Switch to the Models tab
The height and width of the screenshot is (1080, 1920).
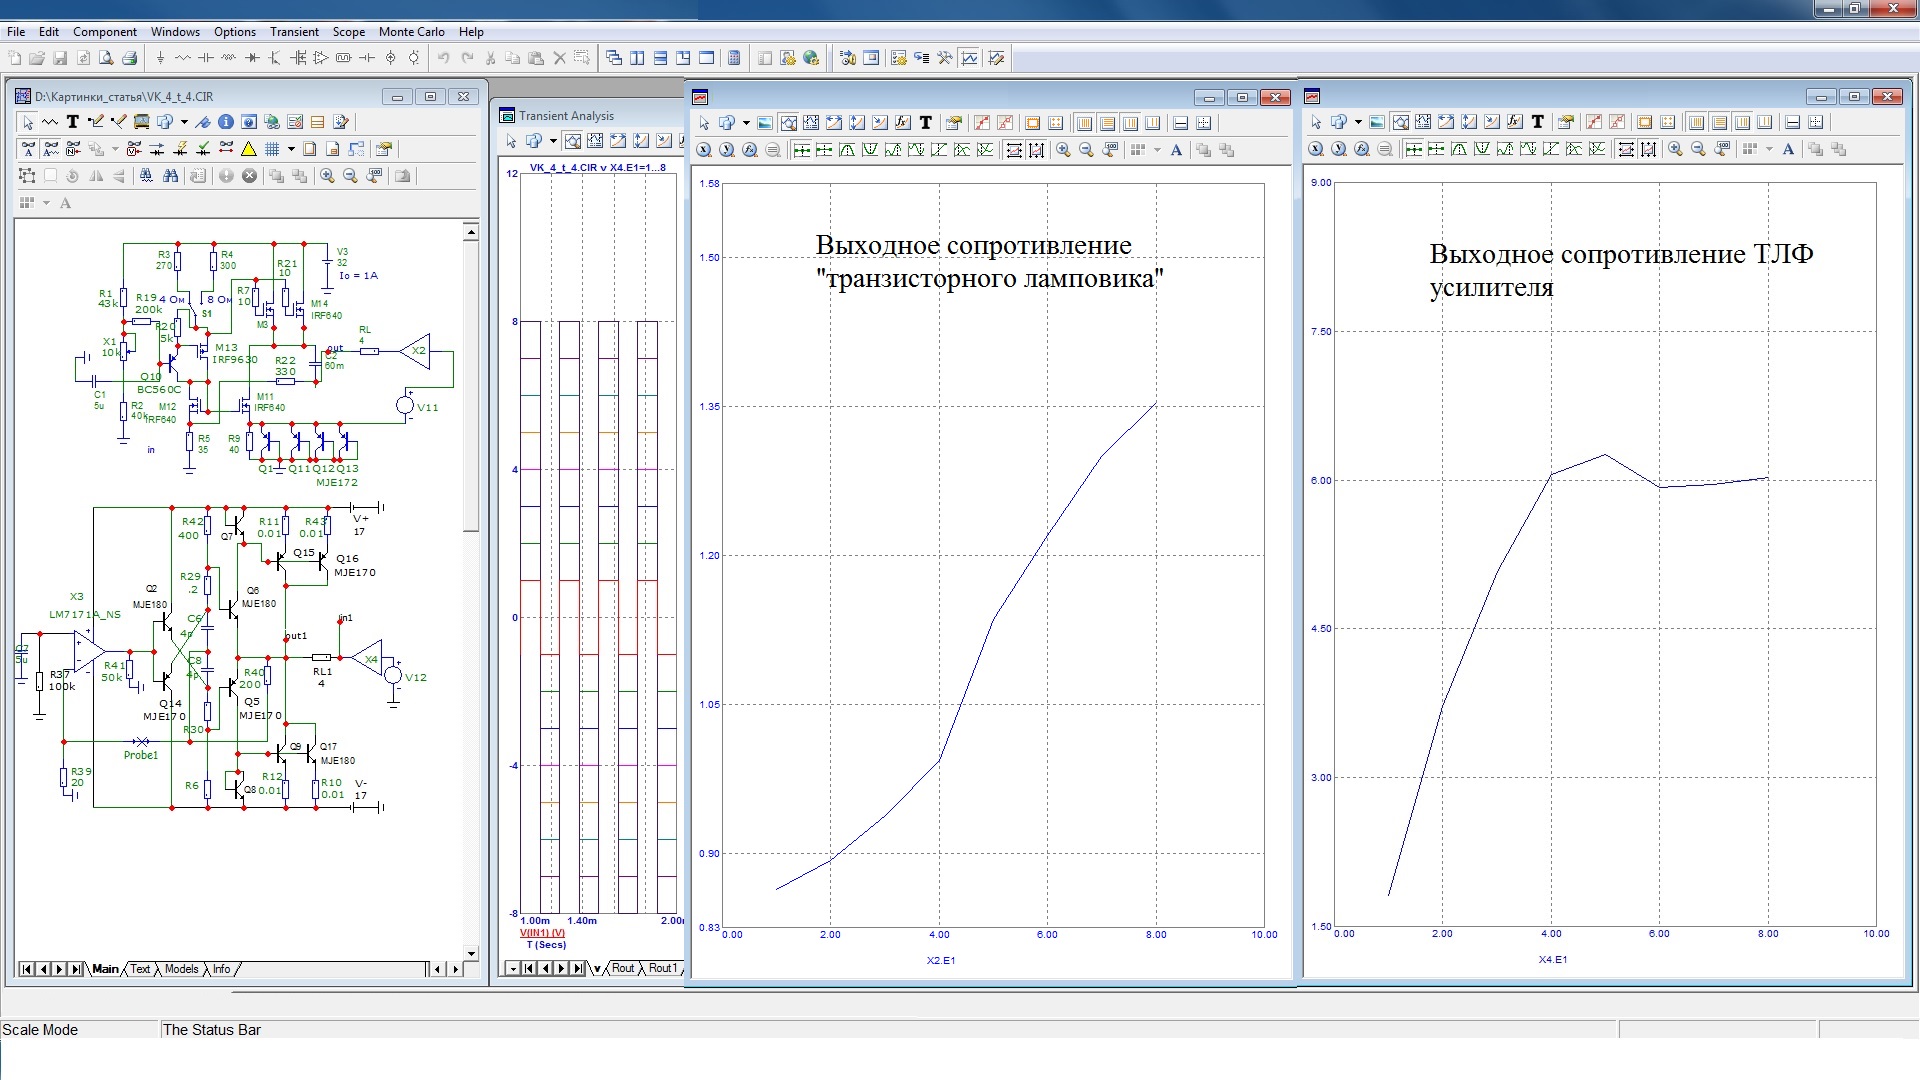point(181,969)
